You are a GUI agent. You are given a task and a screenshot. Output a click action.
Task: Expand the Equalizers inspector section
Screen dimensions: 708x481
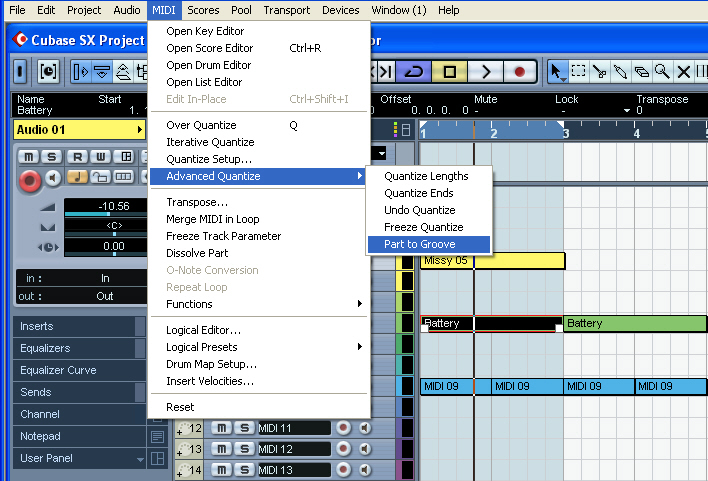[x=79, y=348]
